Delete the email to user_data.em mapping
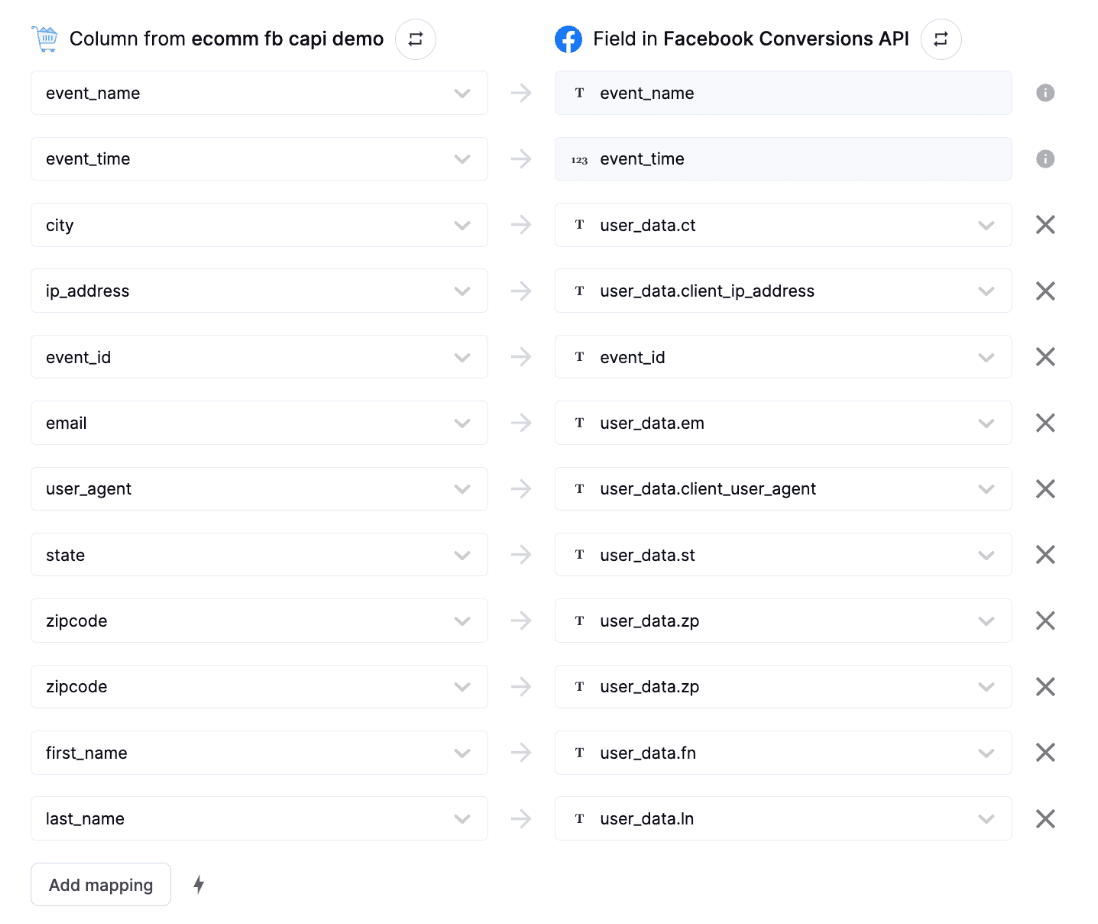Image resolution: width=1098 pixels, height=924 pixels. pyautogui.click(x=1045, y=423)
